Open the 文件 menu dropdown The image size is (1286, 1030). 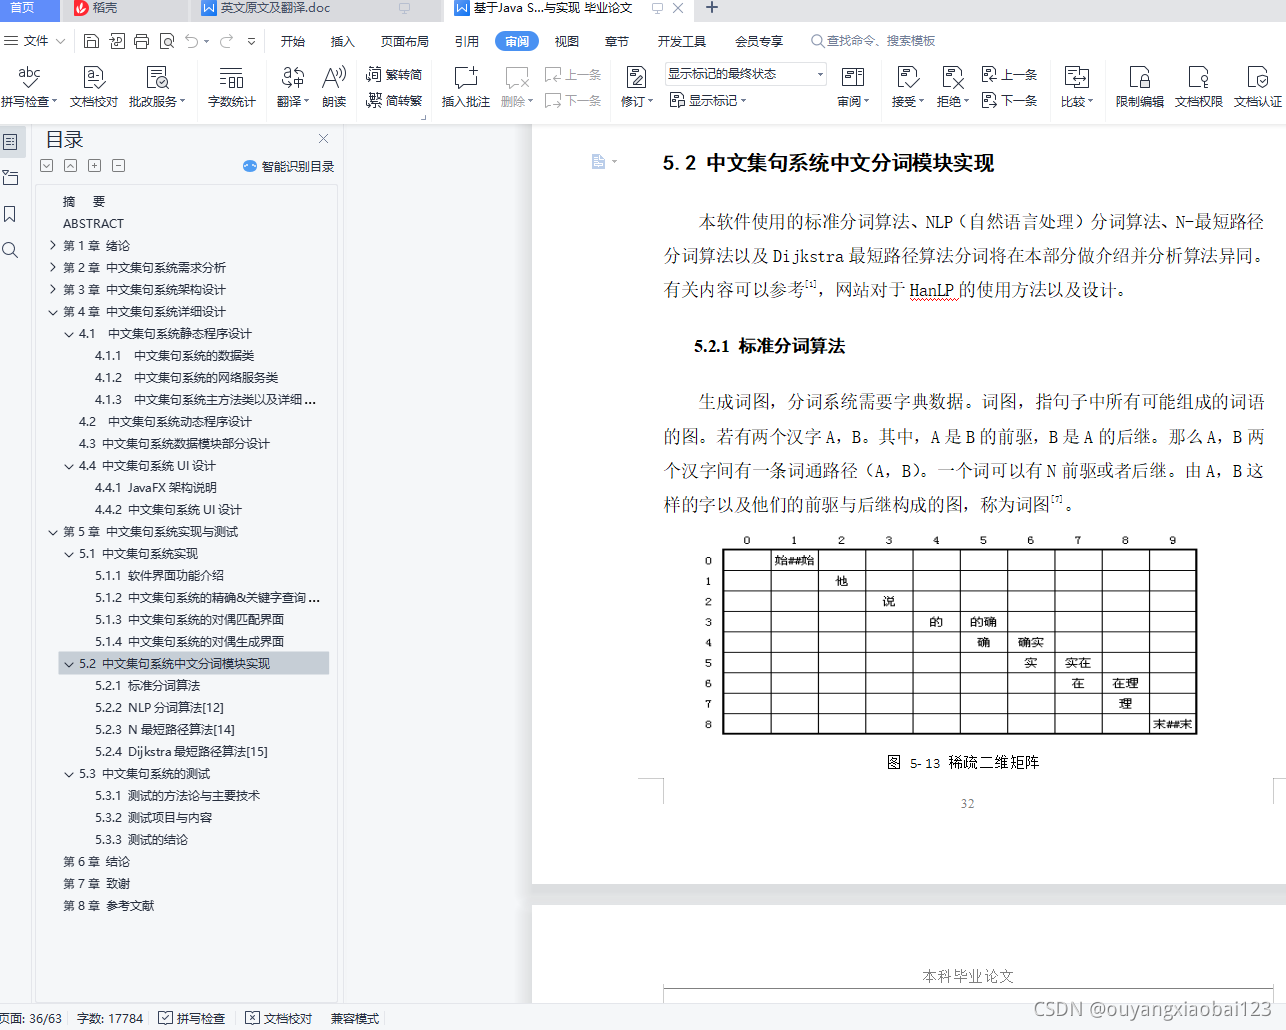point(35,41)
